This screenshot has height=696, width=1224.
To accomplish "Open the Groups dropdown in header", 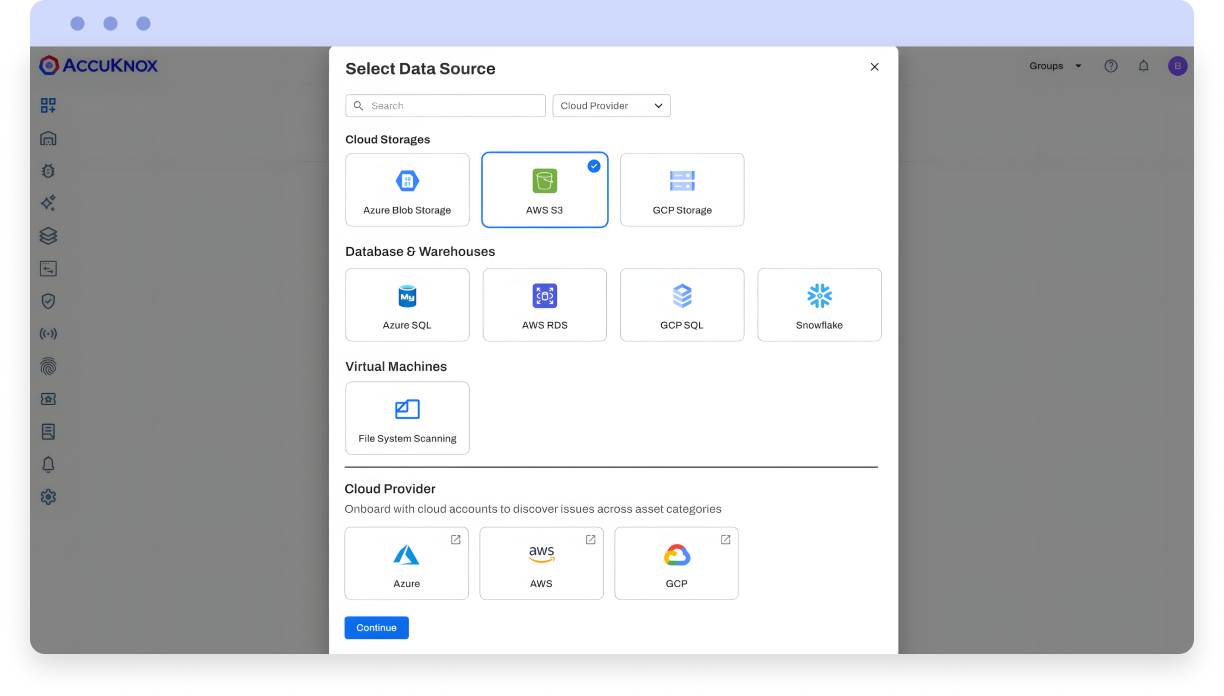I will click(x=1056, y=66).
